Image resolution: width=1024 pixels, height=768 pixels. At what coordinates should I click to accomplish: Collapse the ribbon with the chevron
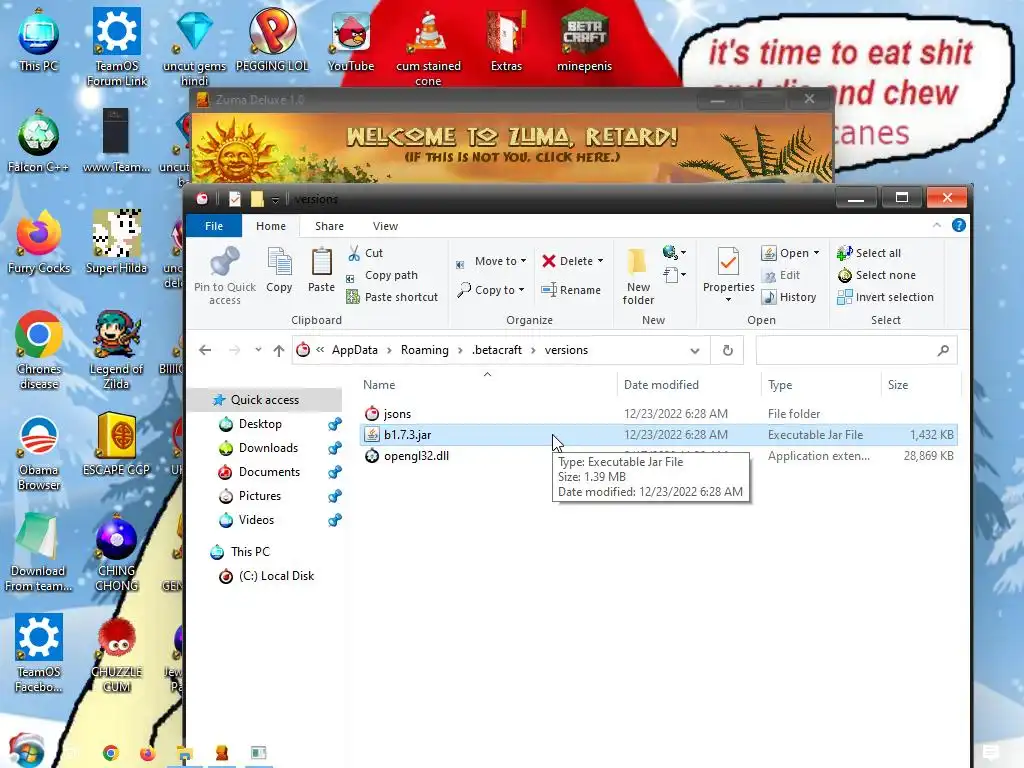(x=936, y=225)
